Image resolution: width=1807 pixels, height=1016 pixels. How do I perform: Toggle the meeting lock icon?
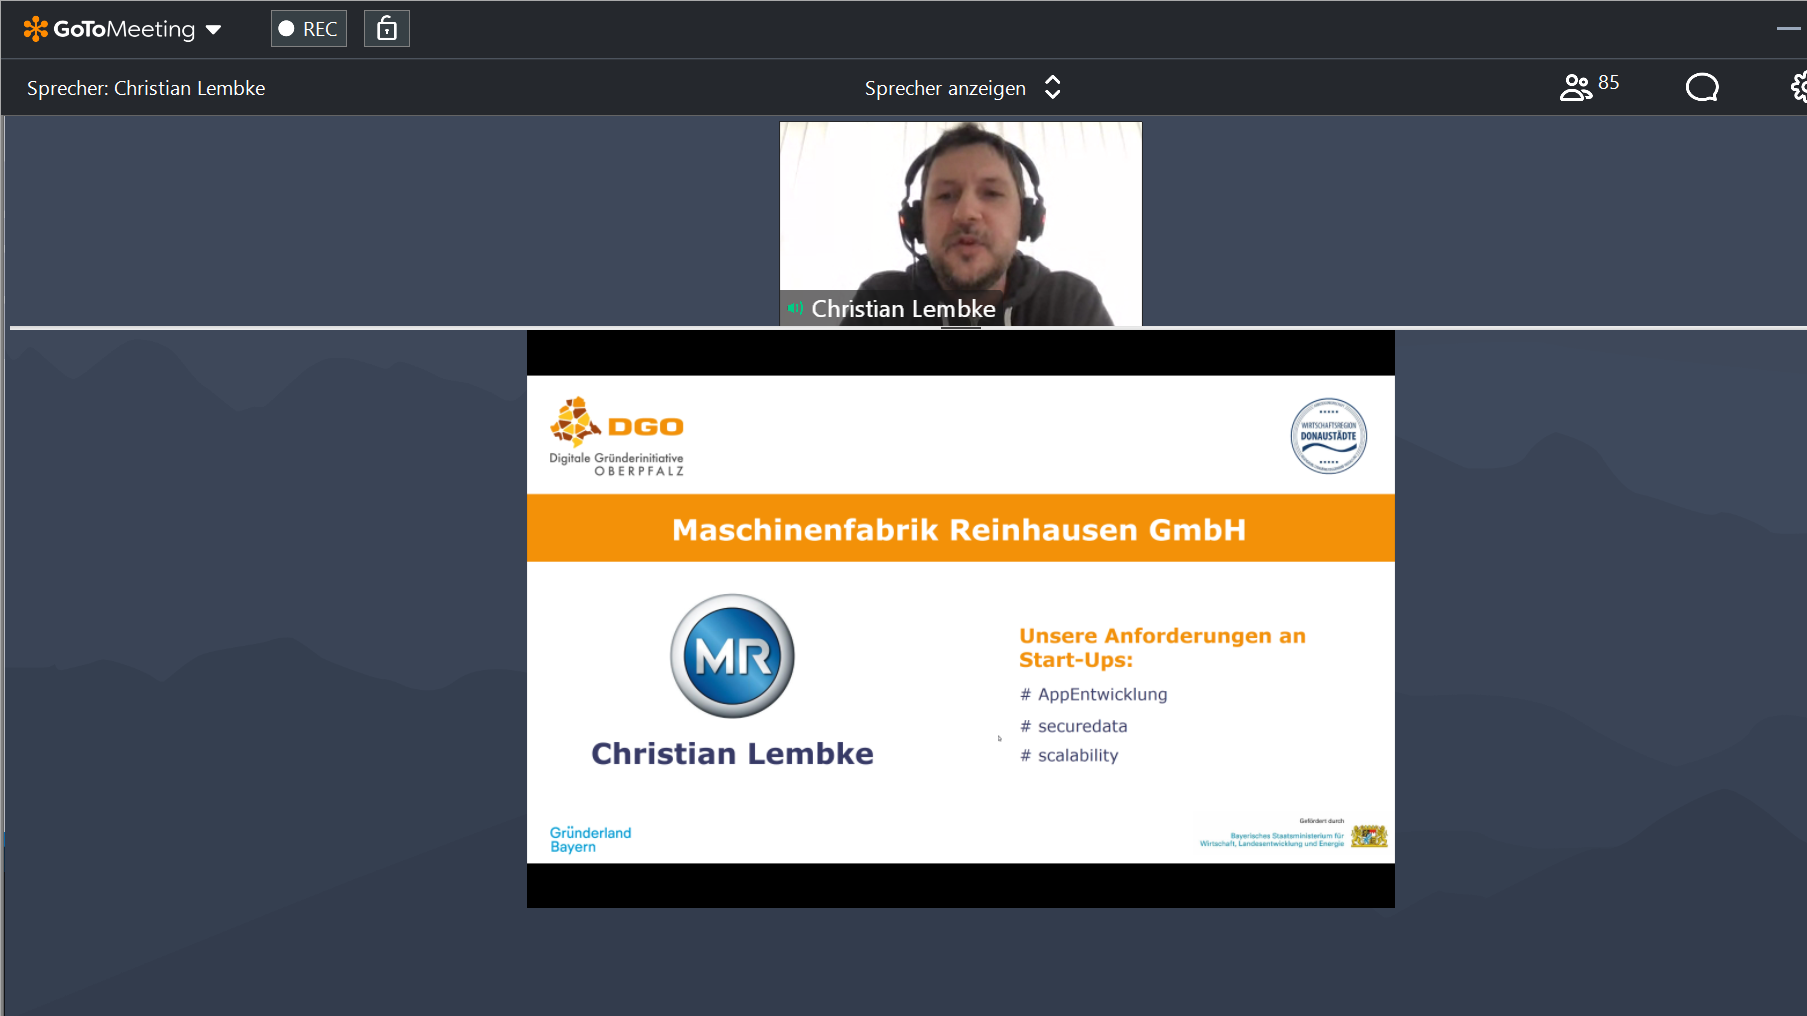coord(387,29)
